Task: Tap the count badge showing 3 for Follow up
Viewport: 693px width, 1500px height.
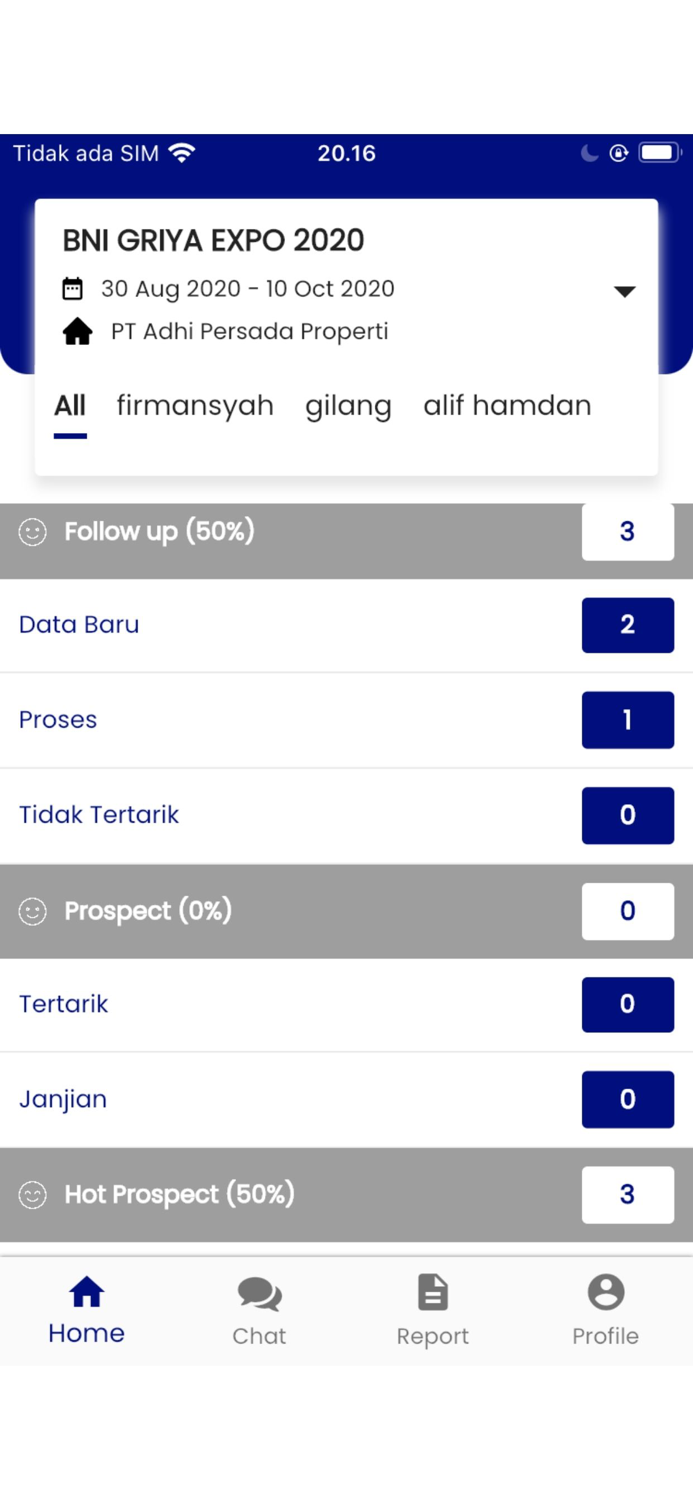Action: [627, 531]
